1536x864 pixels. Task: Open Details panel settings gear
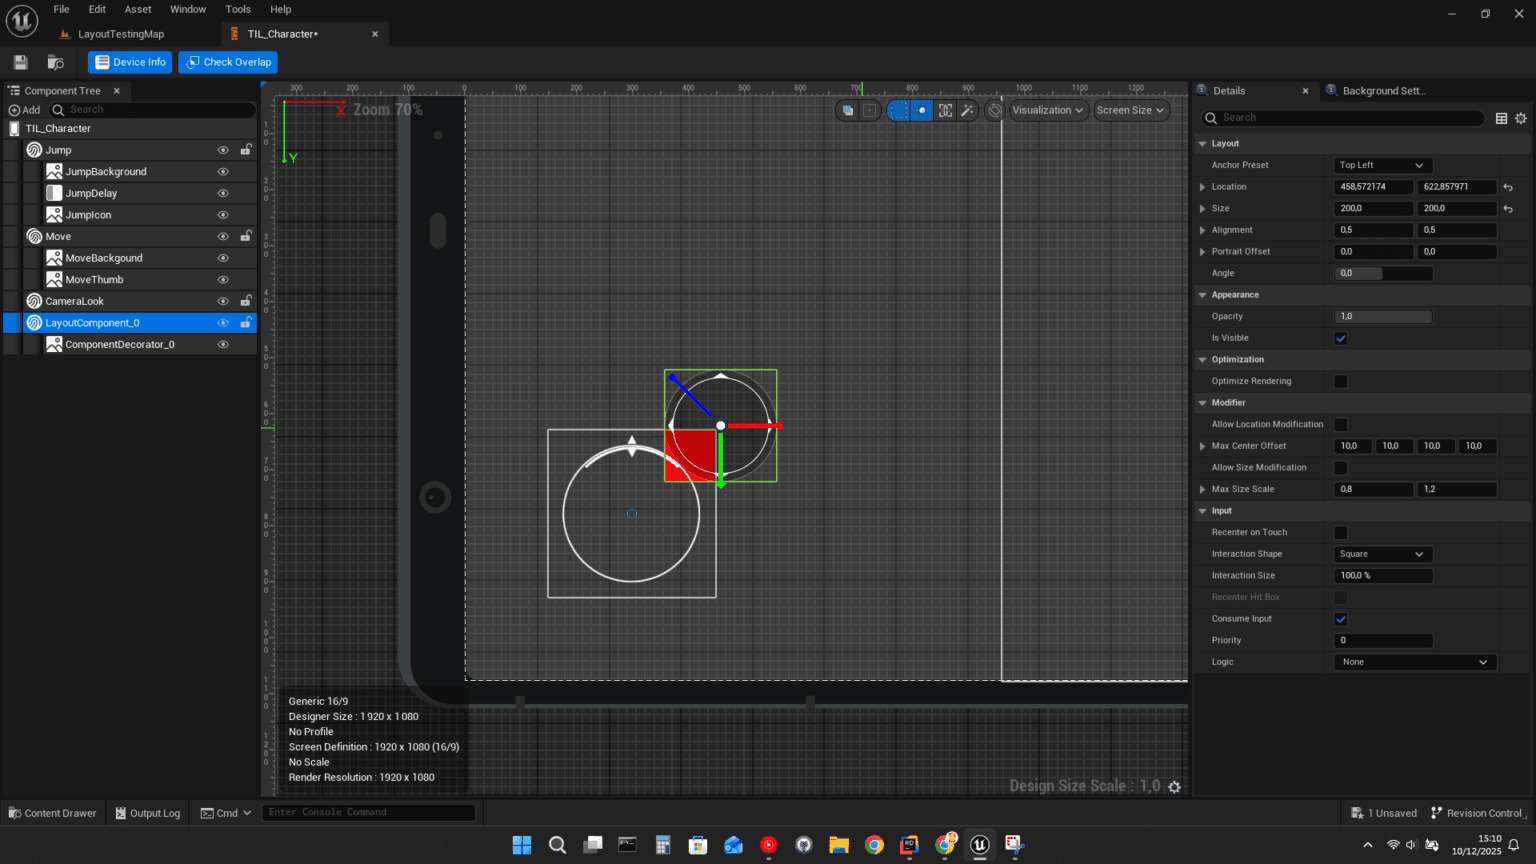(1521, 118)
